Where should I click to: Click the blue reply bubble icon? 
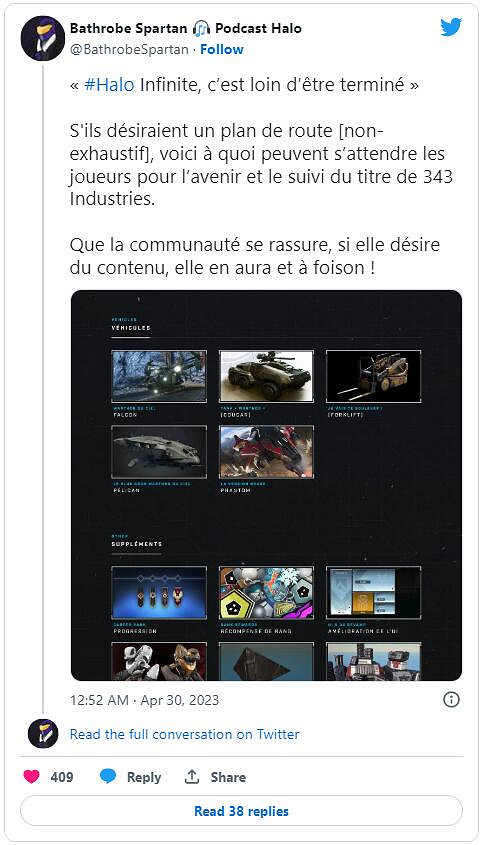click(x=108, y=777)
